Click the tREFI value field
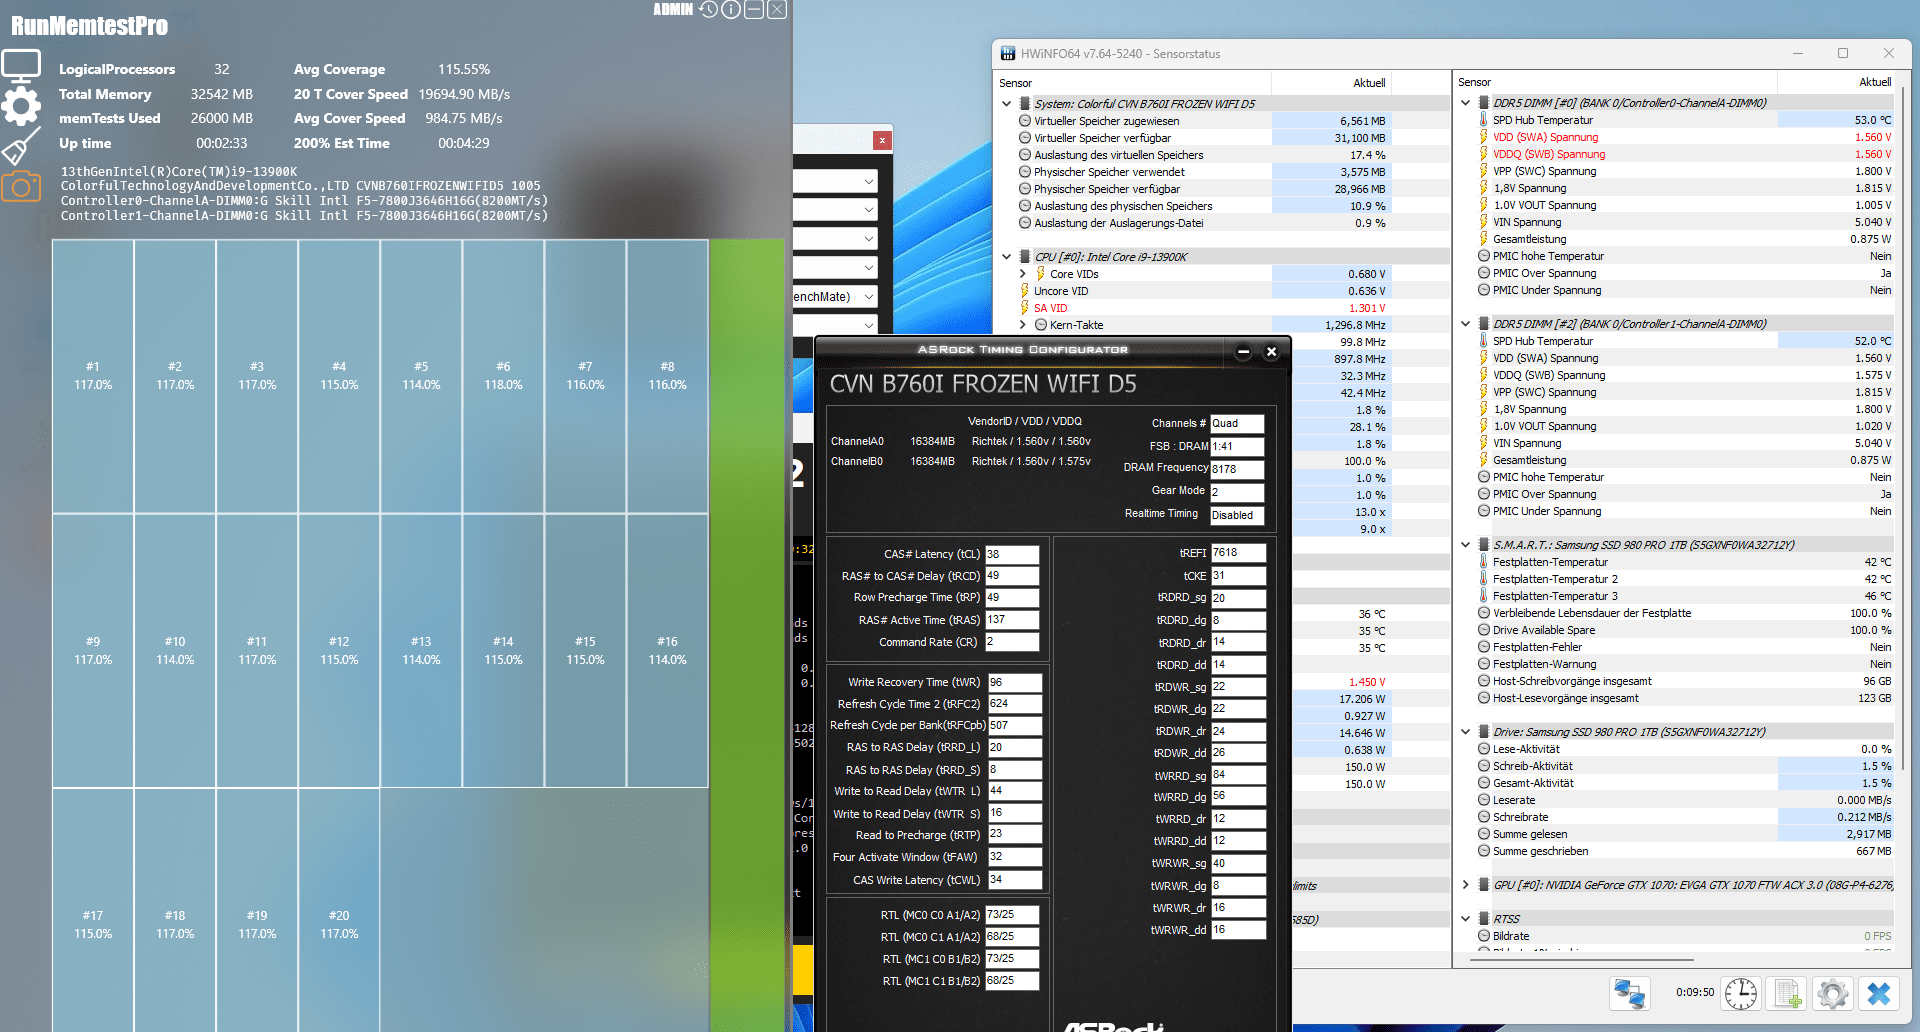1920x1032 pixels. (x=1238, y=553)
